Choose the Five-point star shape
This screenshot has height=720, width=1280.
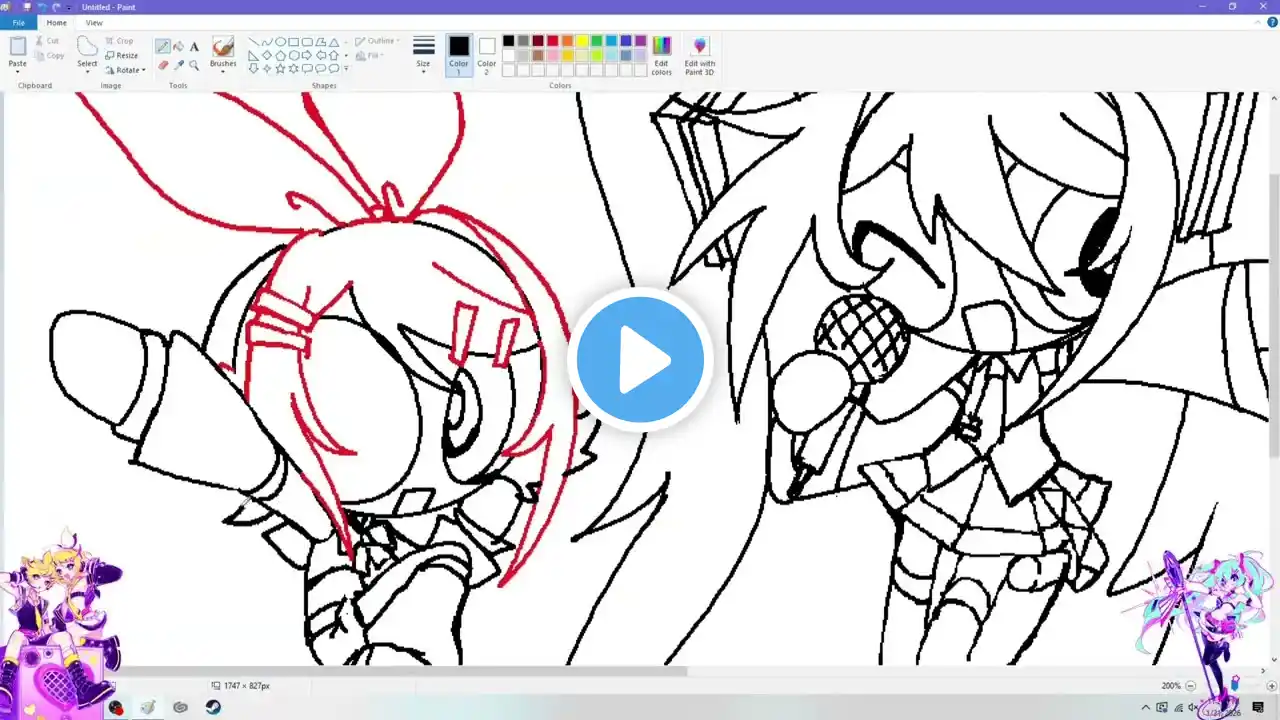coord(280,68)
